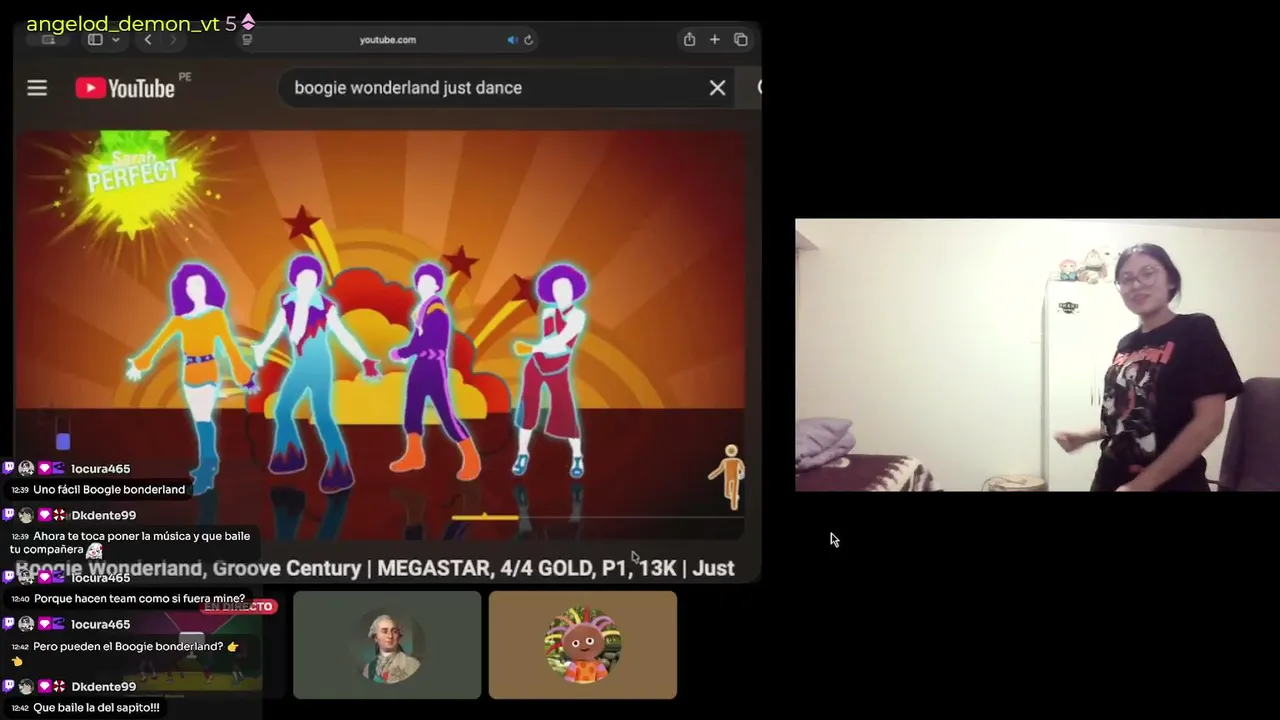Seek using the yellow video progress bar
This screenshot has width=1280, height=720.
tap(485, 517)
